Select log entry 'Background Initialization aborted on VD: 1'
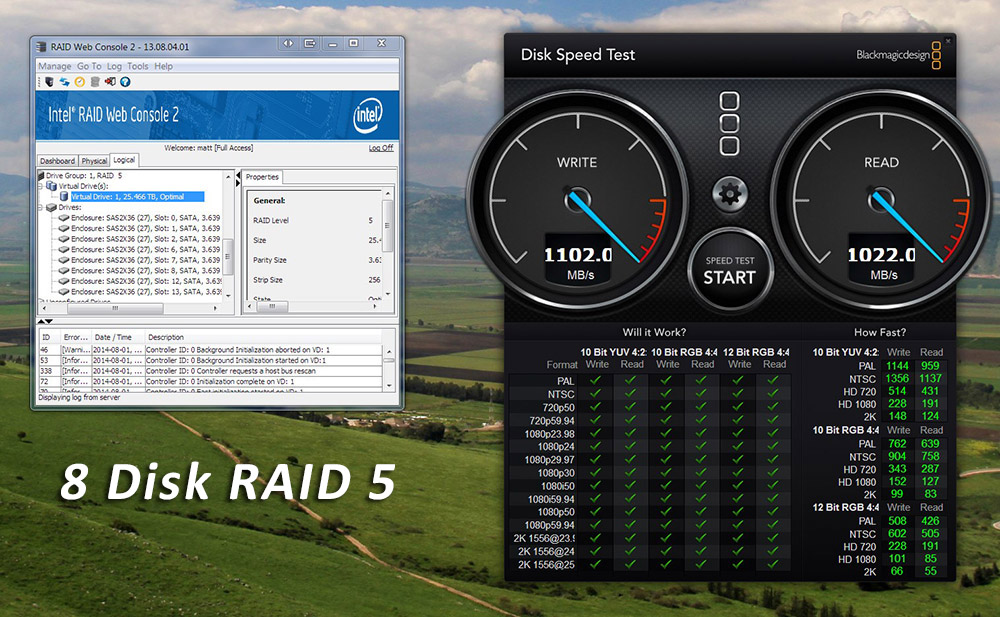This screenshot has height=617, width=1000. point(211,350)
